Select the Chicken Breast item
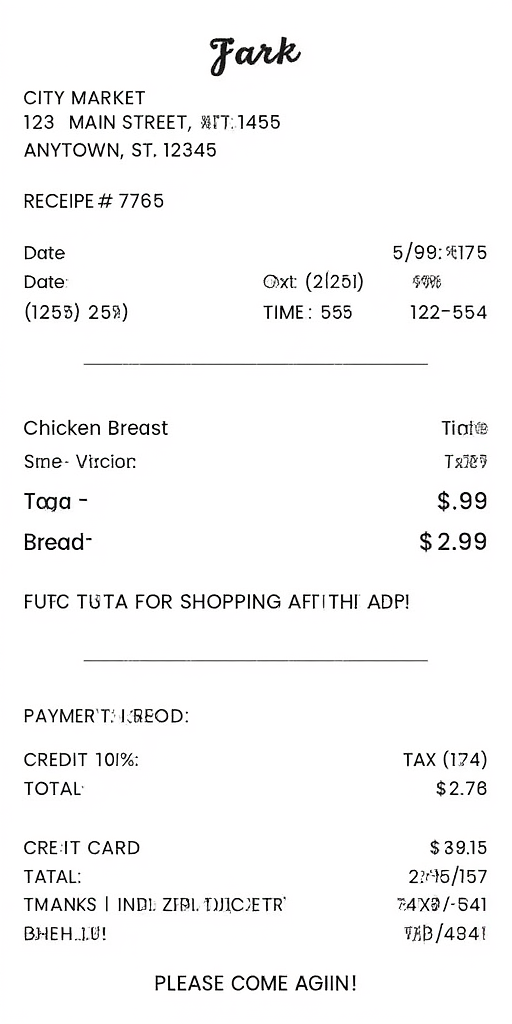This screenshot has width=512, height=1024. pos(96,428)
